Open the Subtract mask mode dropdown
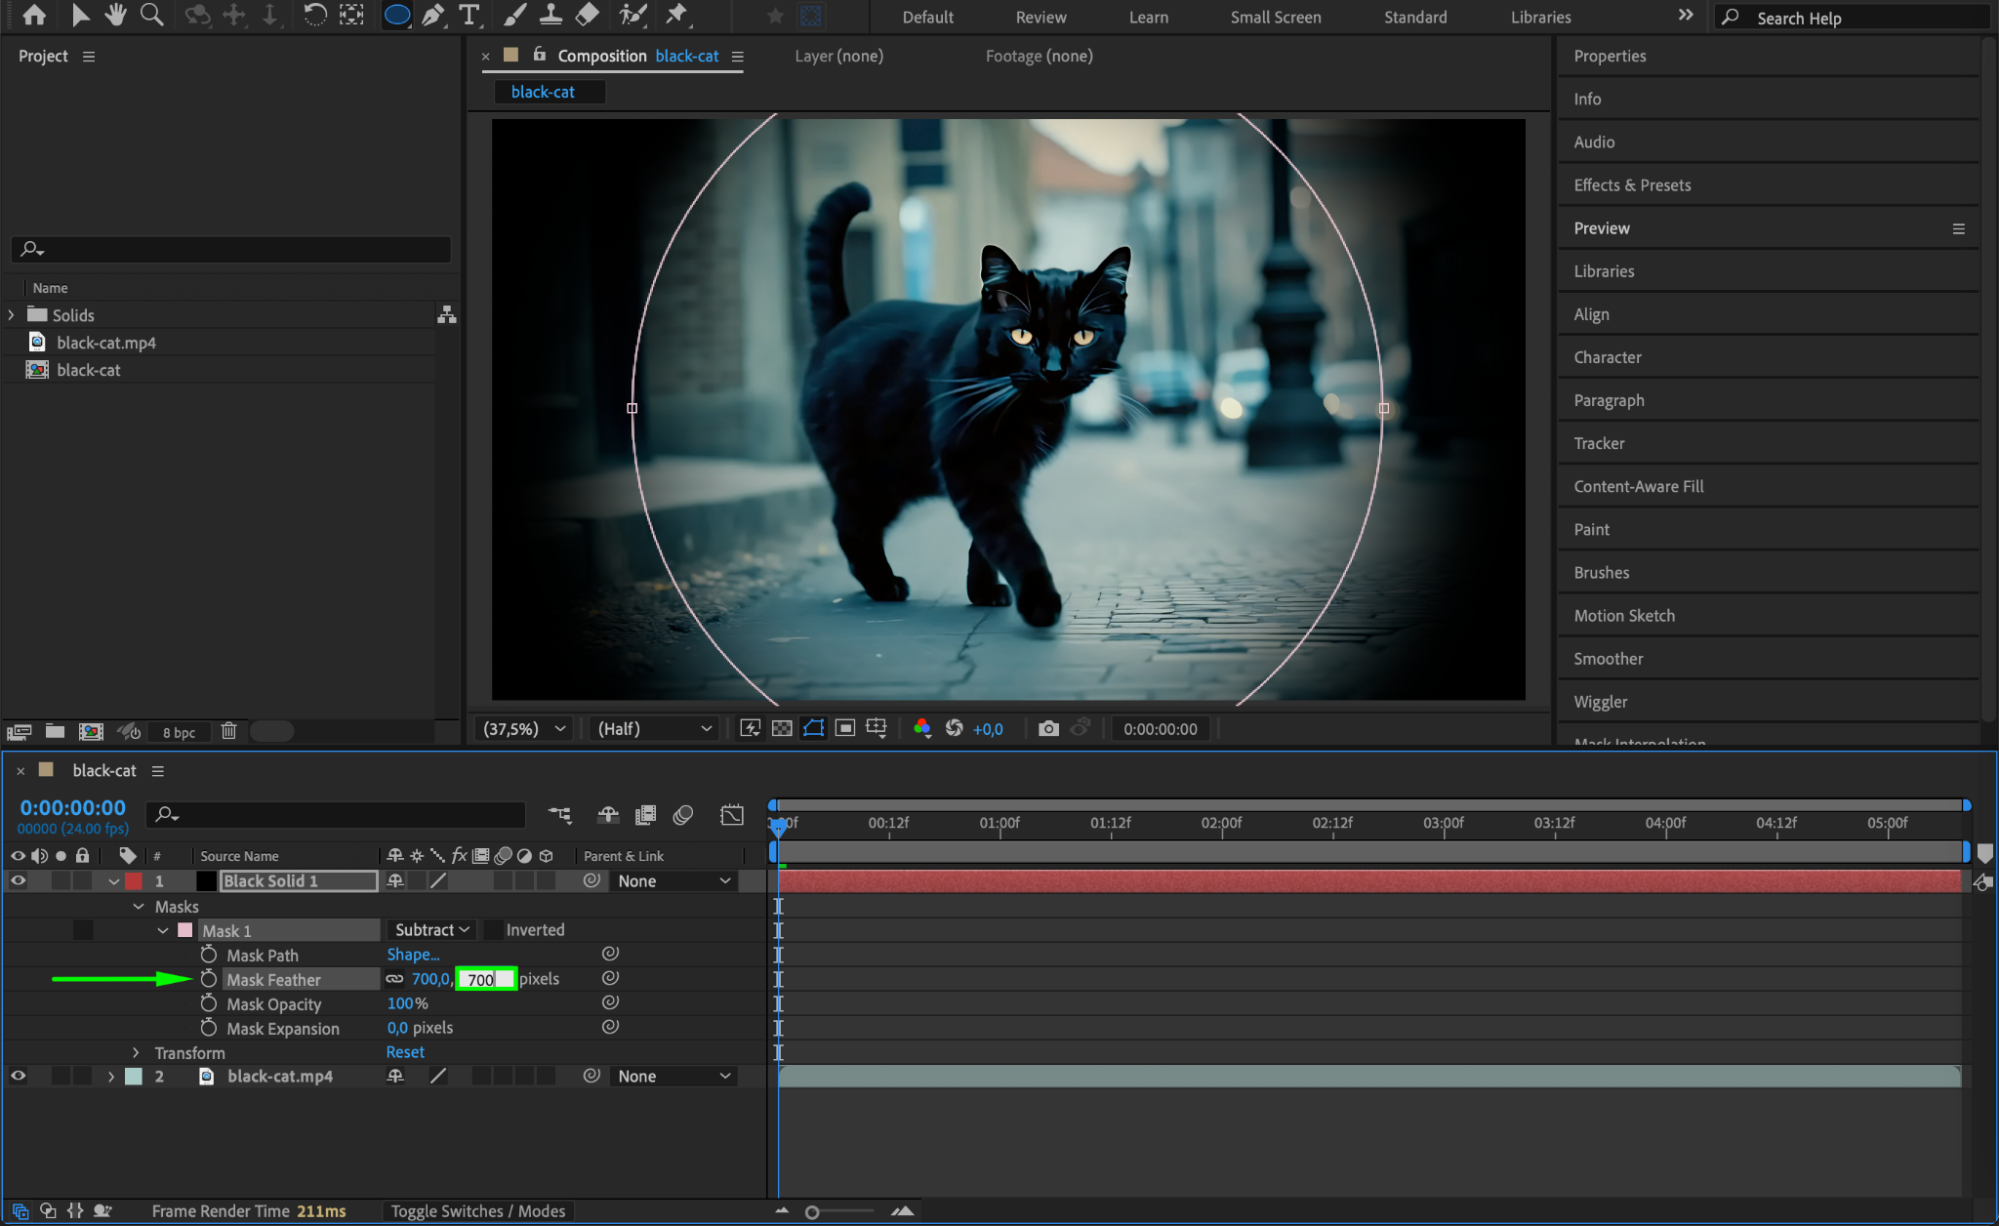Viewport: 1999px width, 1226px height. click(432, 930)
